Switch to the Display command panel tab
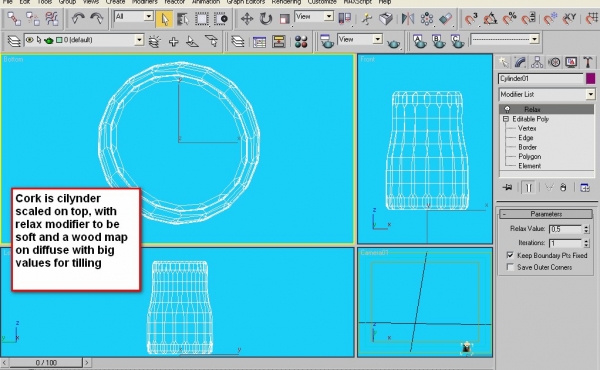This screenshot has width=600, height=370. point(571,62)
